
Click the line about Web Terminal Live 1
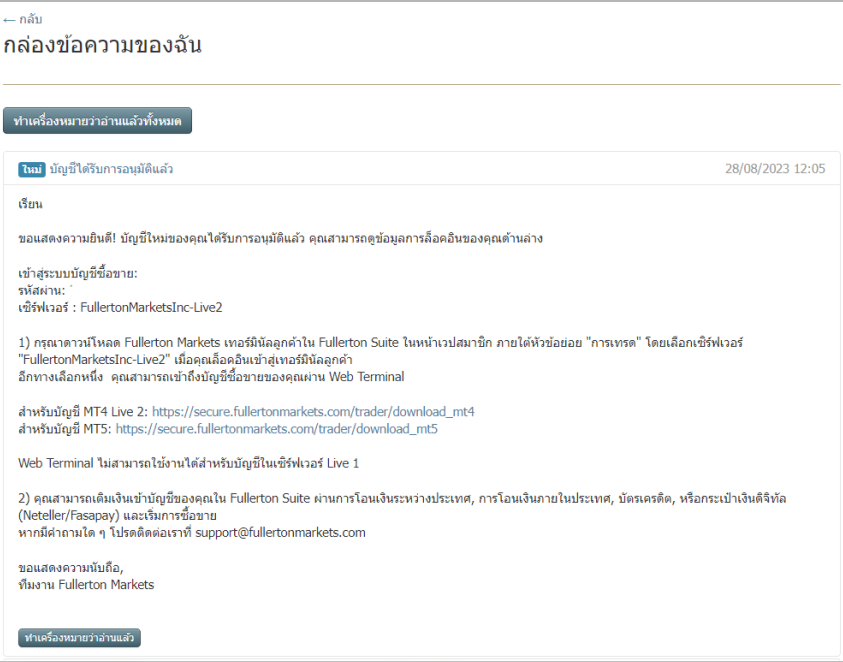point(188,464)
